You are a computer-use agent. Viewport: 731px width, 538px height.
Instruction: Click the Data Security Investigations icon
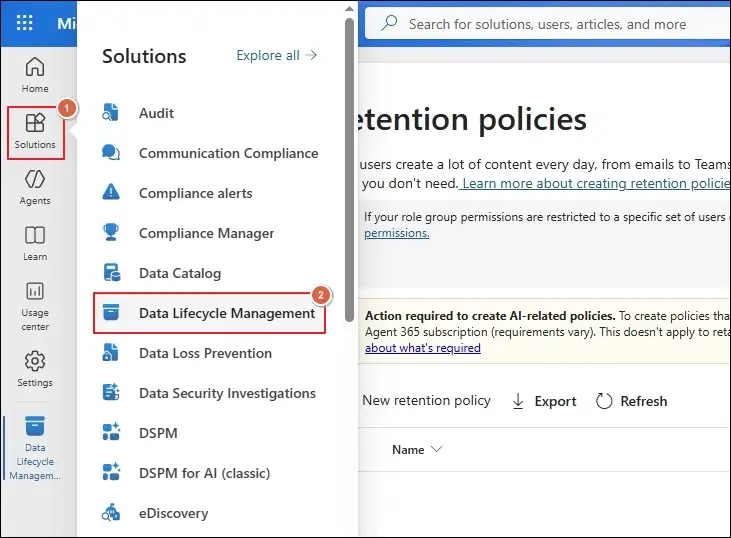click(x=111, y=392)
